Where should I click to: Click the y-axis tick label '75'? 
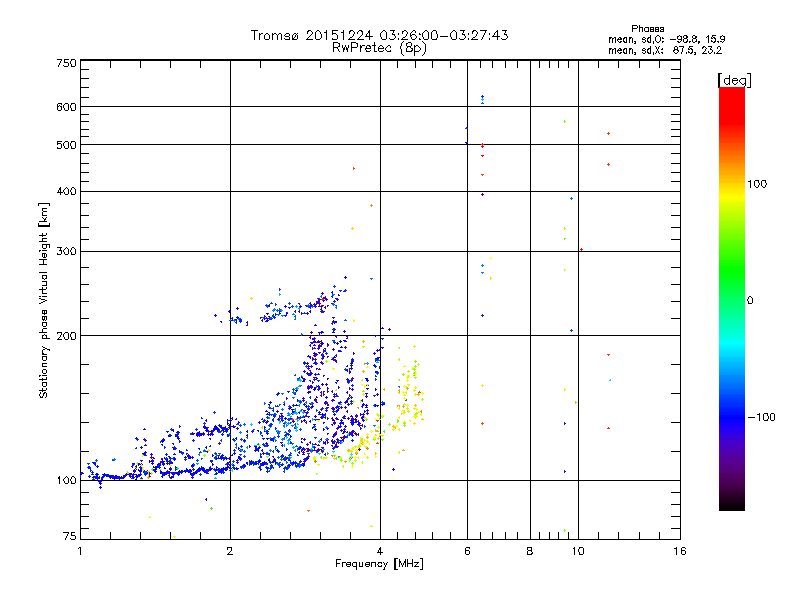[x=70, y=536]
